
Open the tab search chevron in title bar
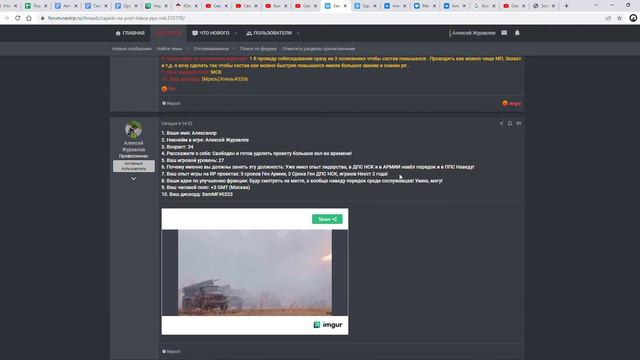point(596,5)
